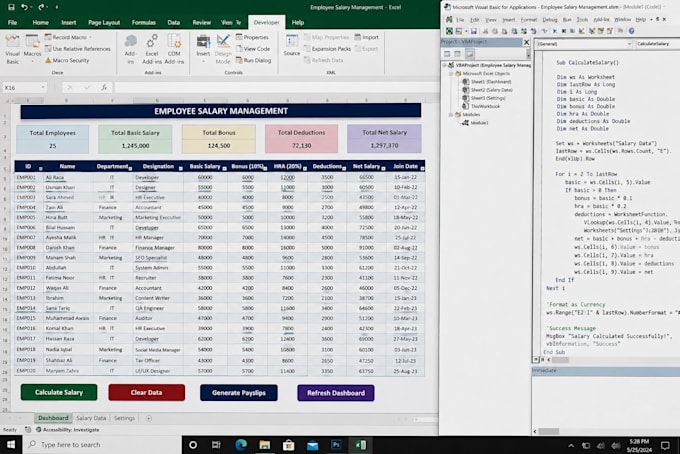Open the Formulas ribbon tab
This screenshot has width=680, height=454.
[144, 23]
